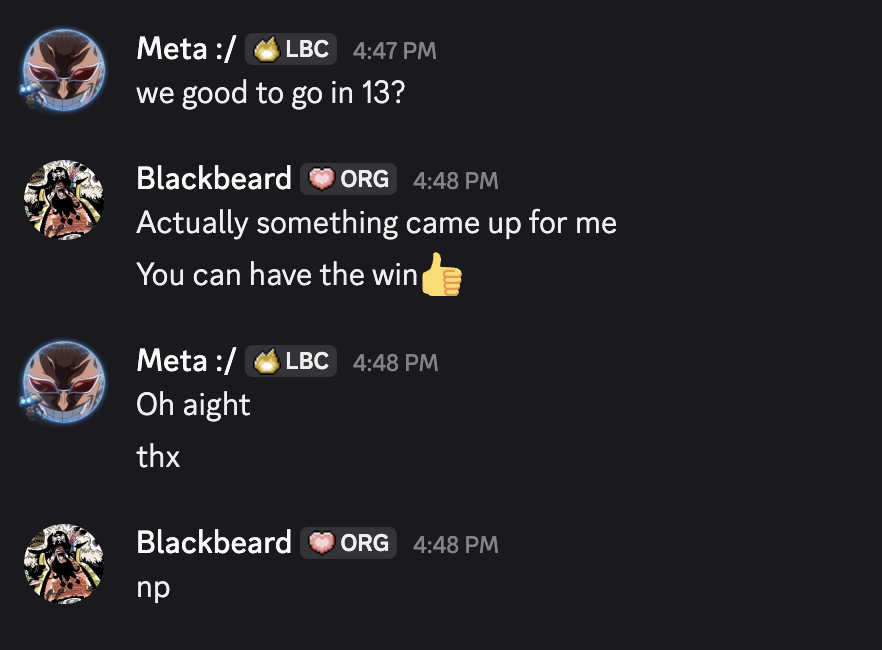Open Meta's avatar beside the "Oh aight" message

[63, 382]
